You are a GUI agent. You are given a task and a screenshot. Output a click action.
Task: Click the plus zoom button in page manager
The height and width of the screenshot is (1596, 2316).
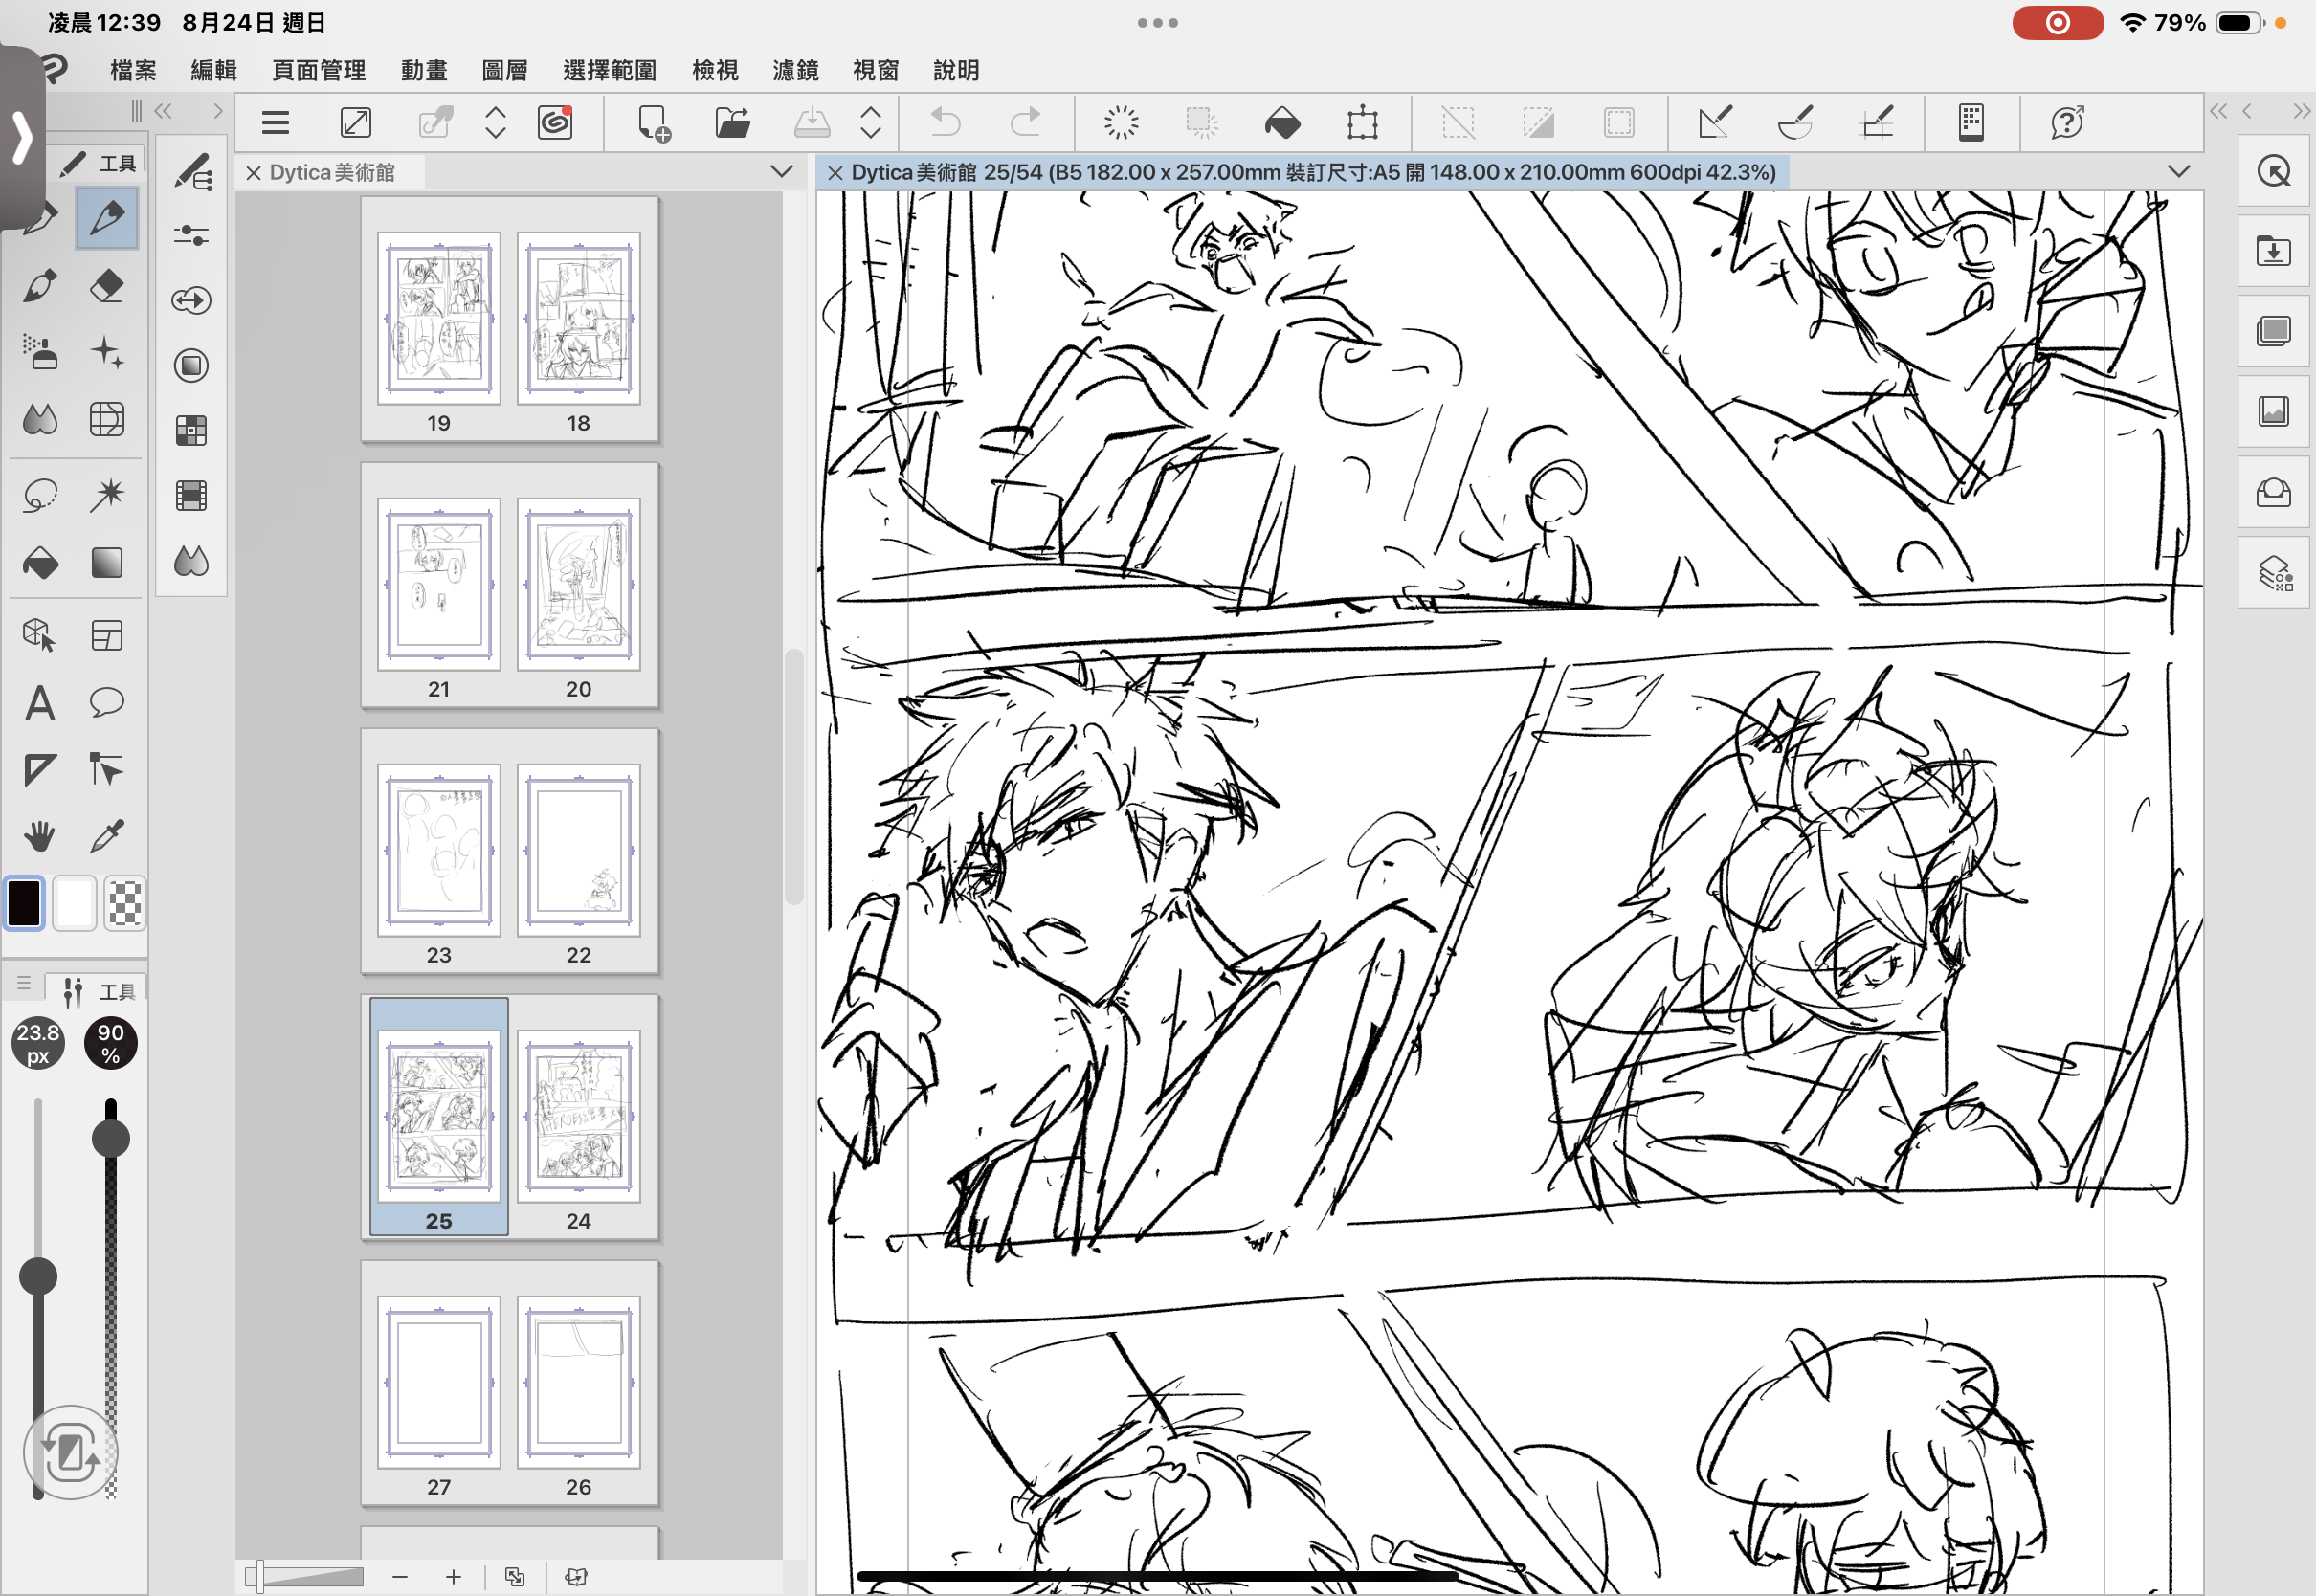click(x=453, y=1577)
